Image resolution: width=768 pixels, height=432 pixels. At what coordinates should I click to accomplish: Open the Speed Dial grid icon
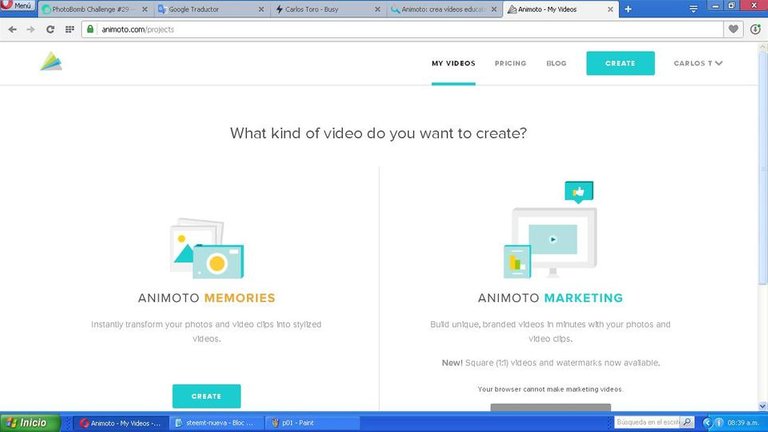[70, 29]
